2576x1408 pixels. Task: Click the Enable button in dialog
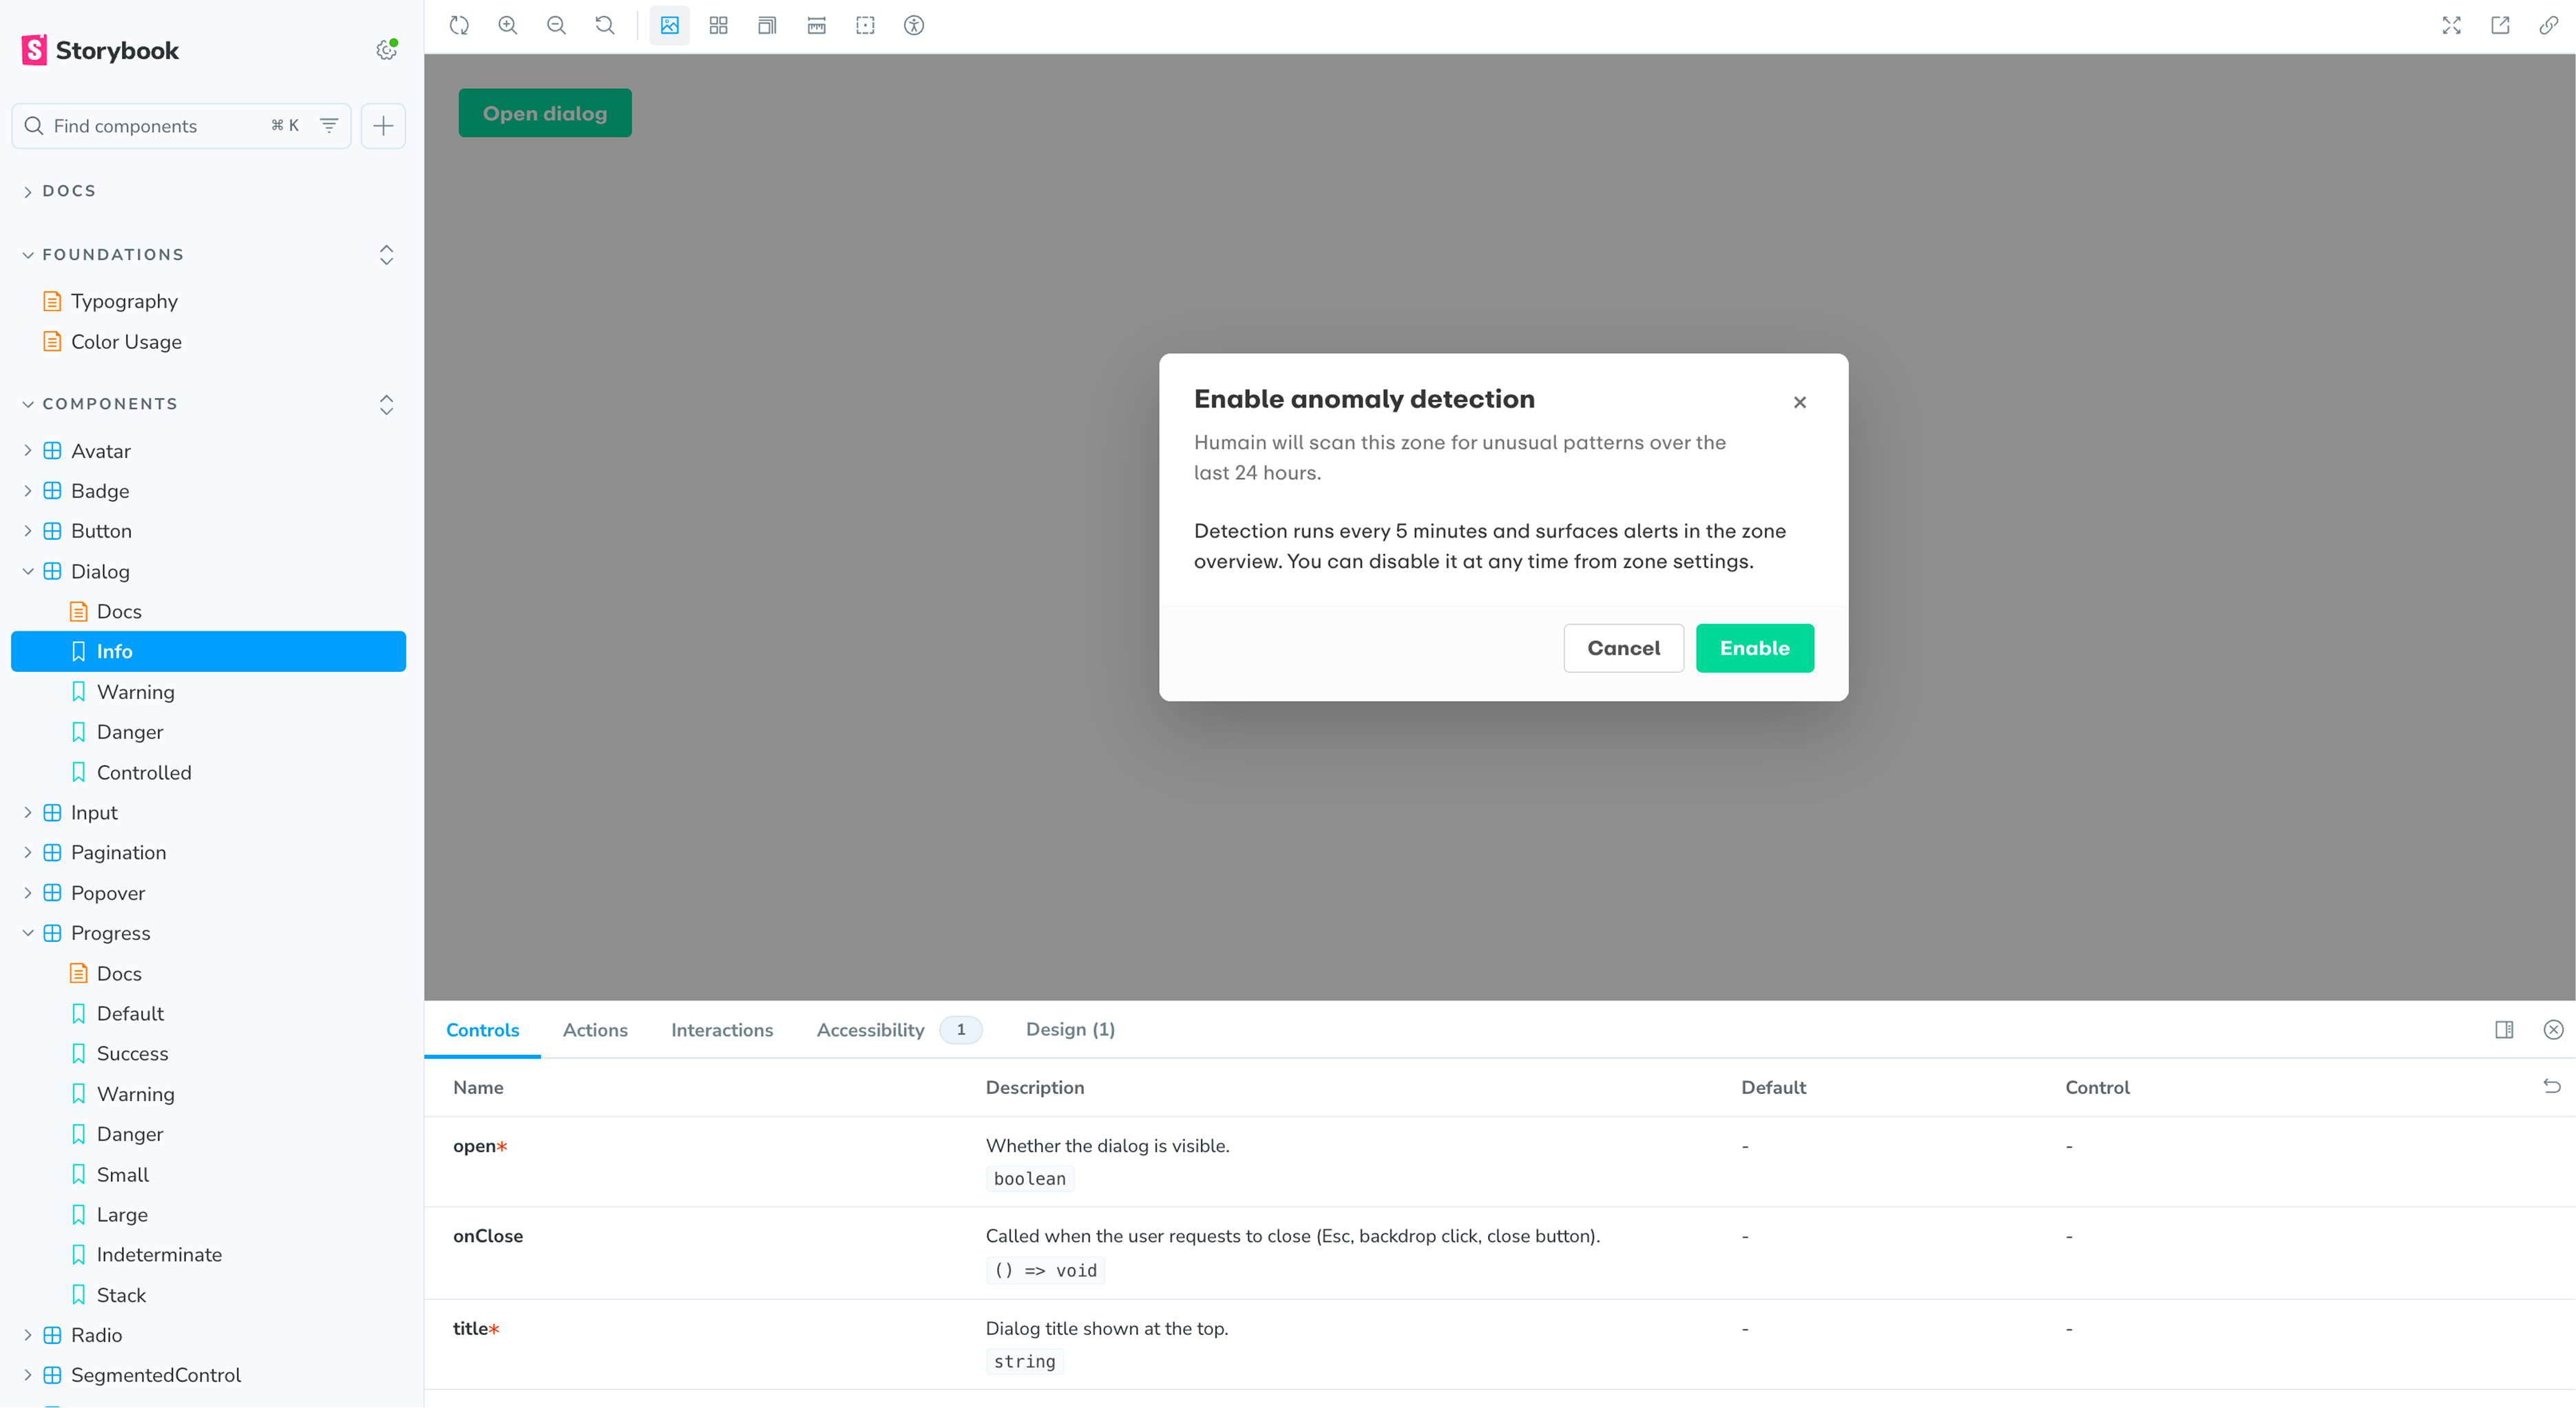[1754, 648]
